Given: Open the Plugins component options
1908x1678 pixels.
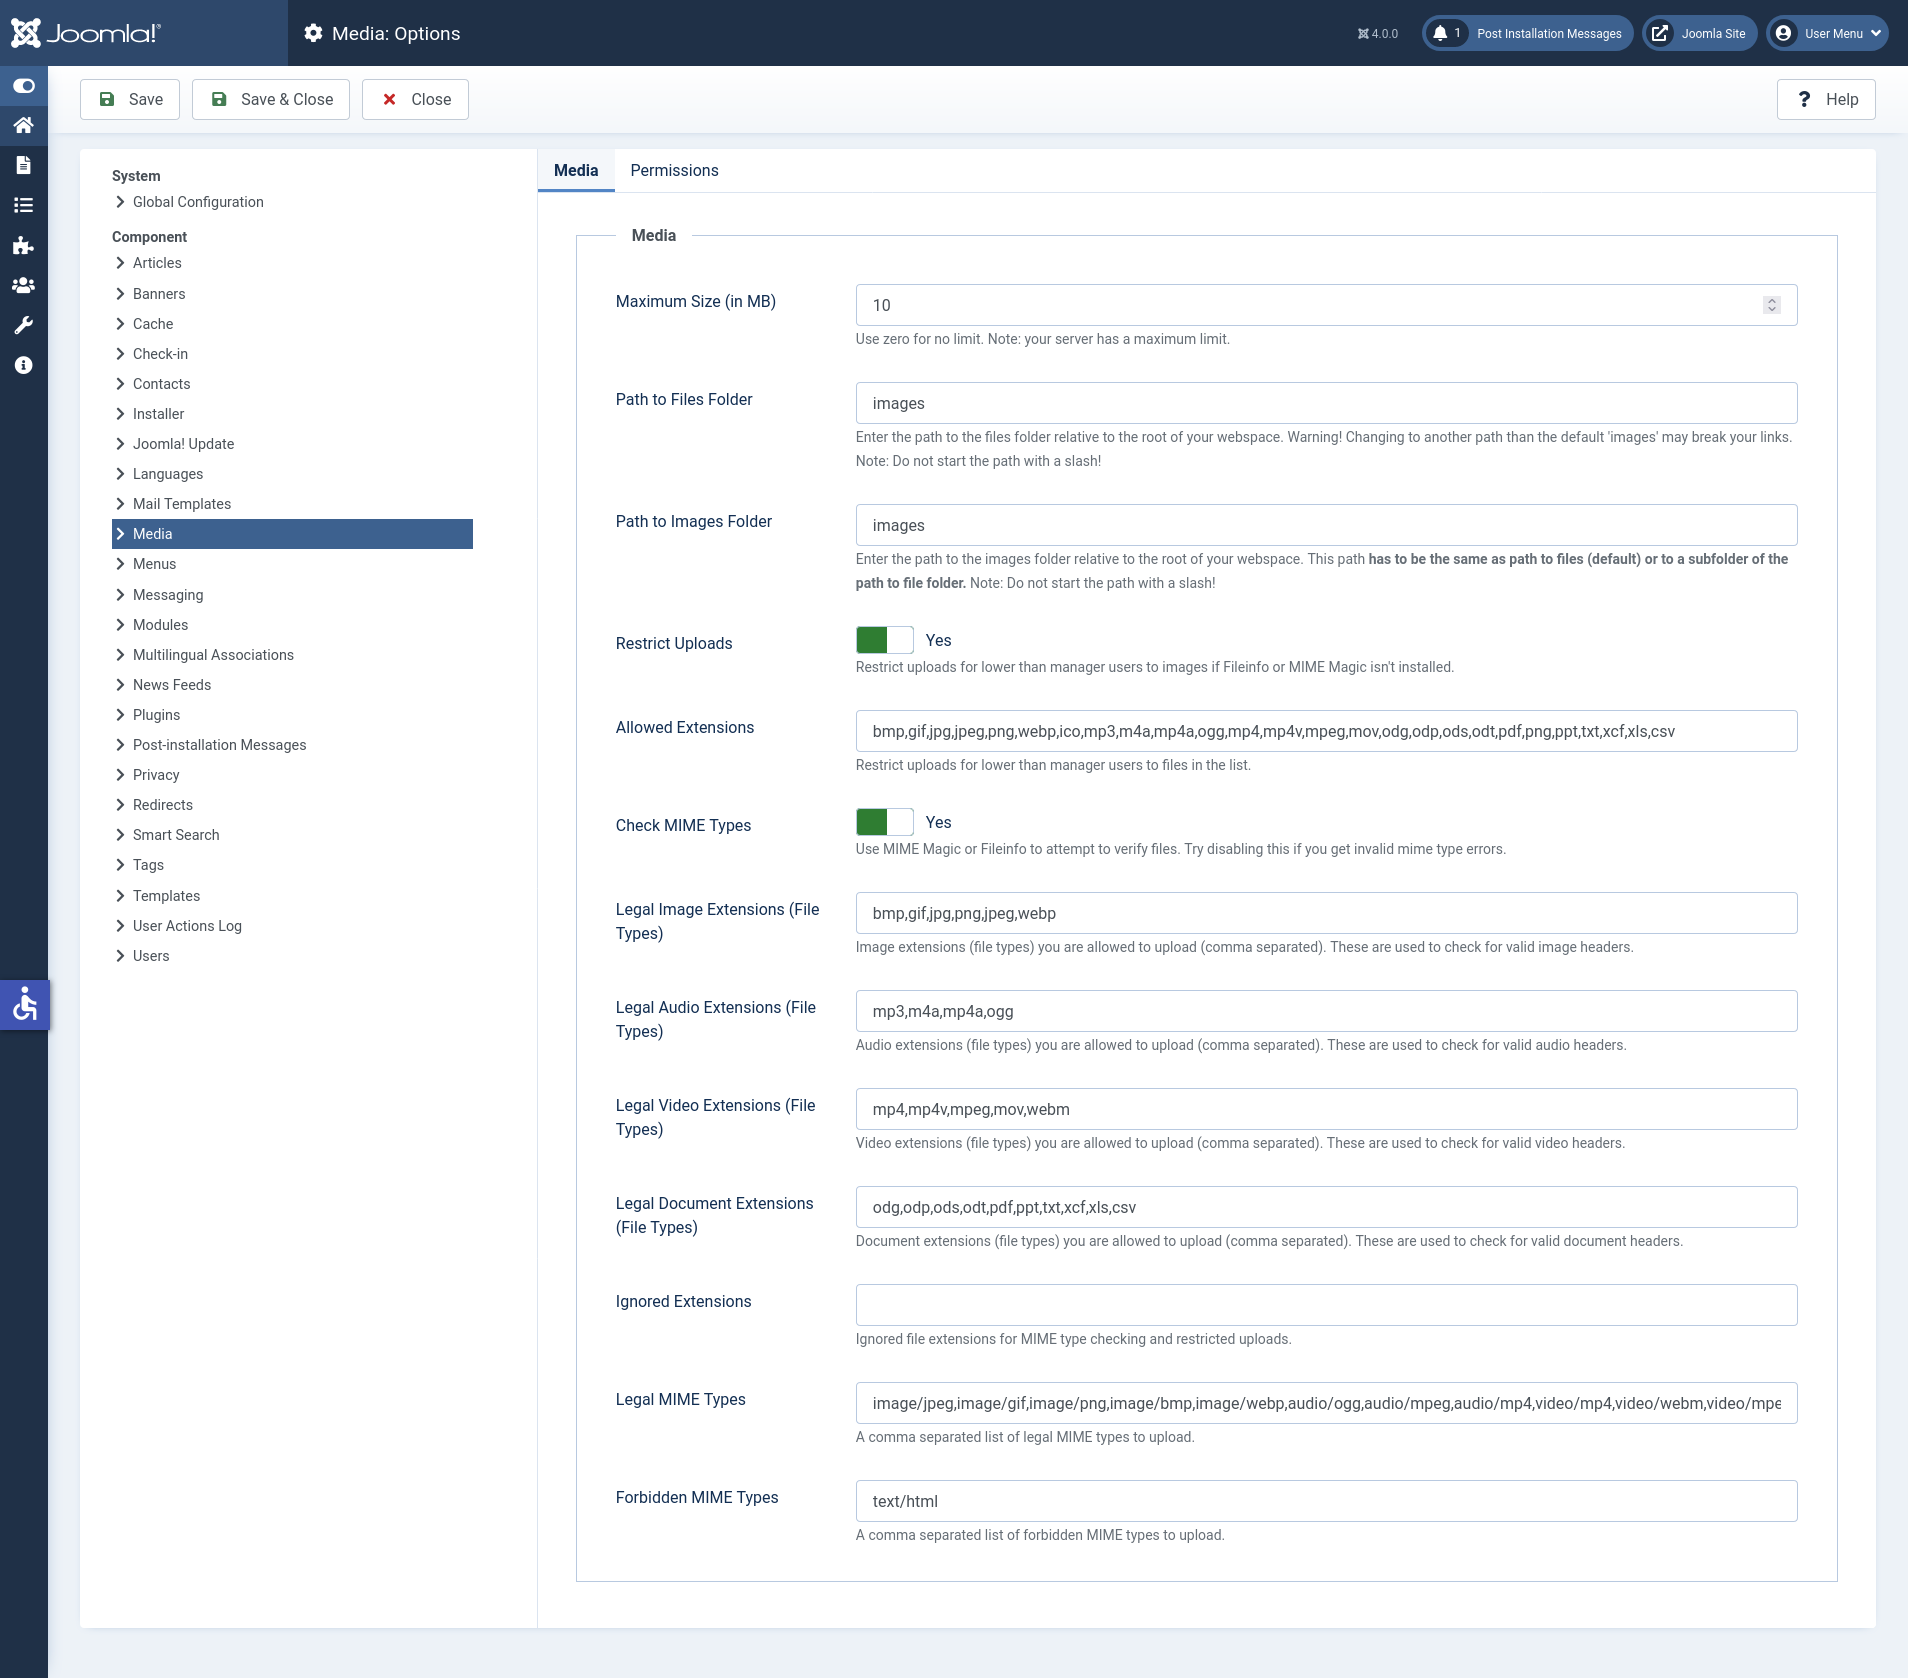Looking at the screenshot, I should (156, 715).
